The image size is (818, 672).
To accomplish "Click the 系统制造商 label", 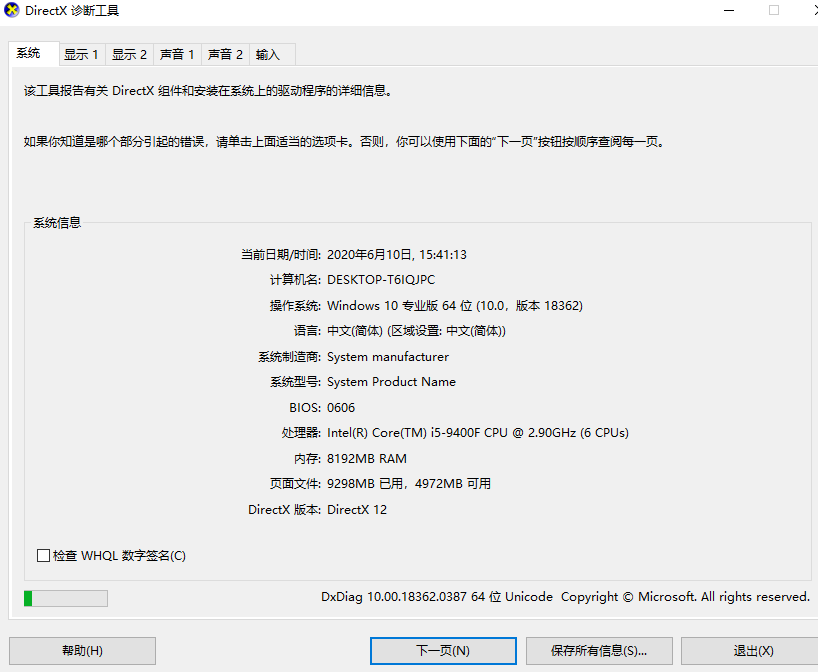I will [x=290, y=357].
